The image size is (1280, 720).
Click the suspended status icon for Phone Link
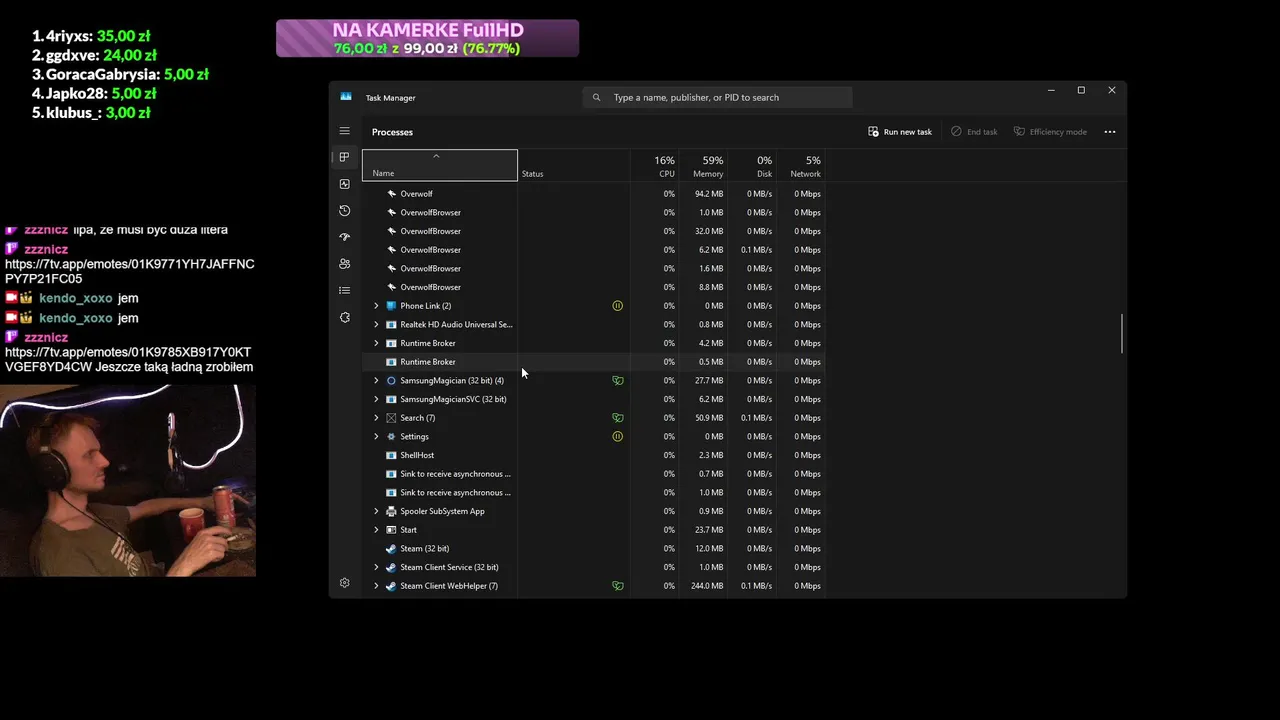[617, 306]
